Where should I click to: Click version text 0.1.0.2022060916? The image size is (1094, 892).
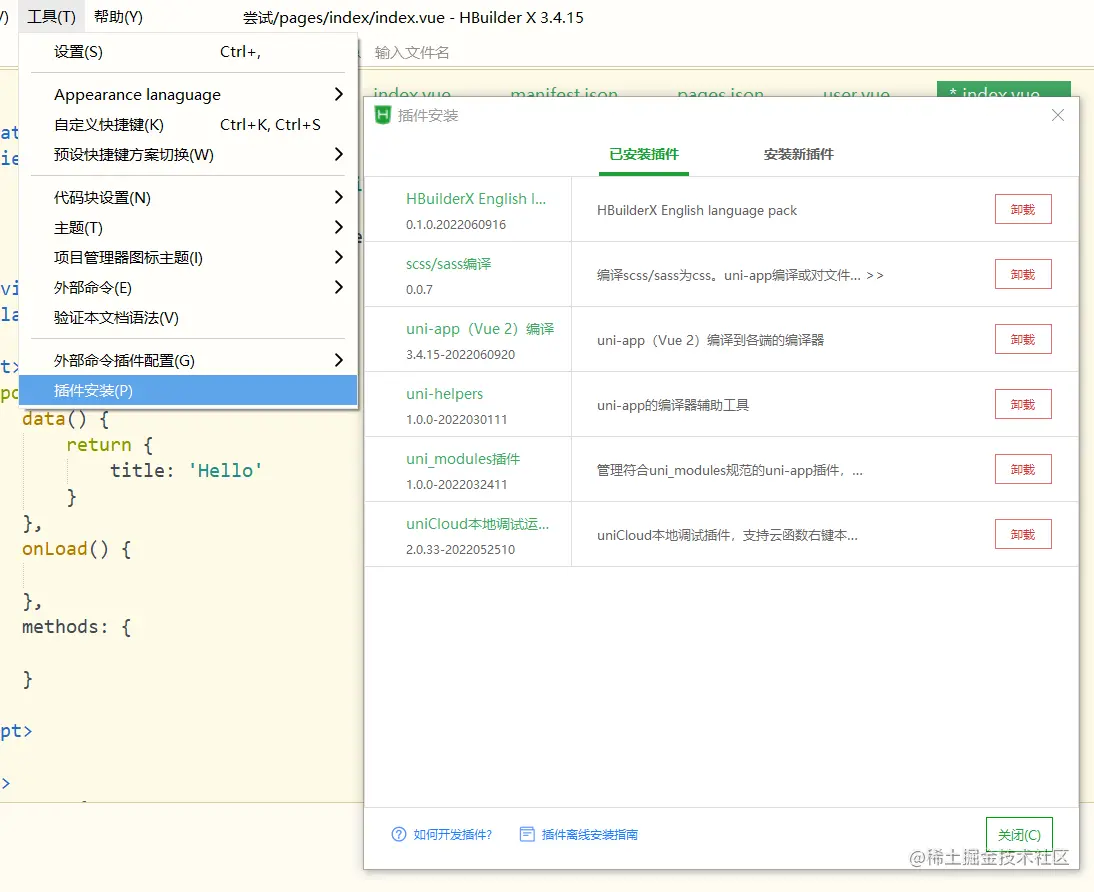point(456,225)
